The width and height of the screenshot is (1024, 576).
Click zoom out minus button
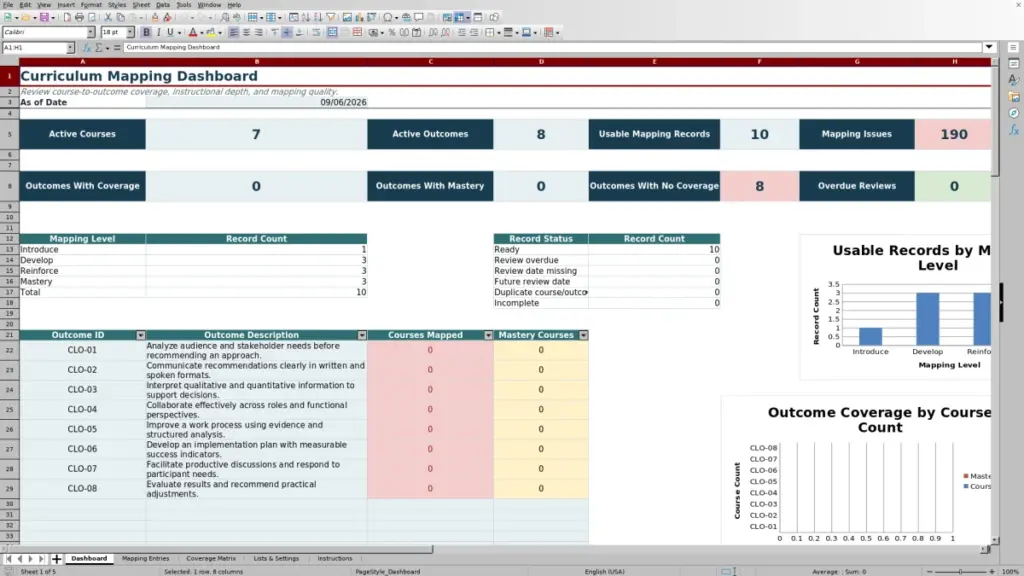pos(930,571)
